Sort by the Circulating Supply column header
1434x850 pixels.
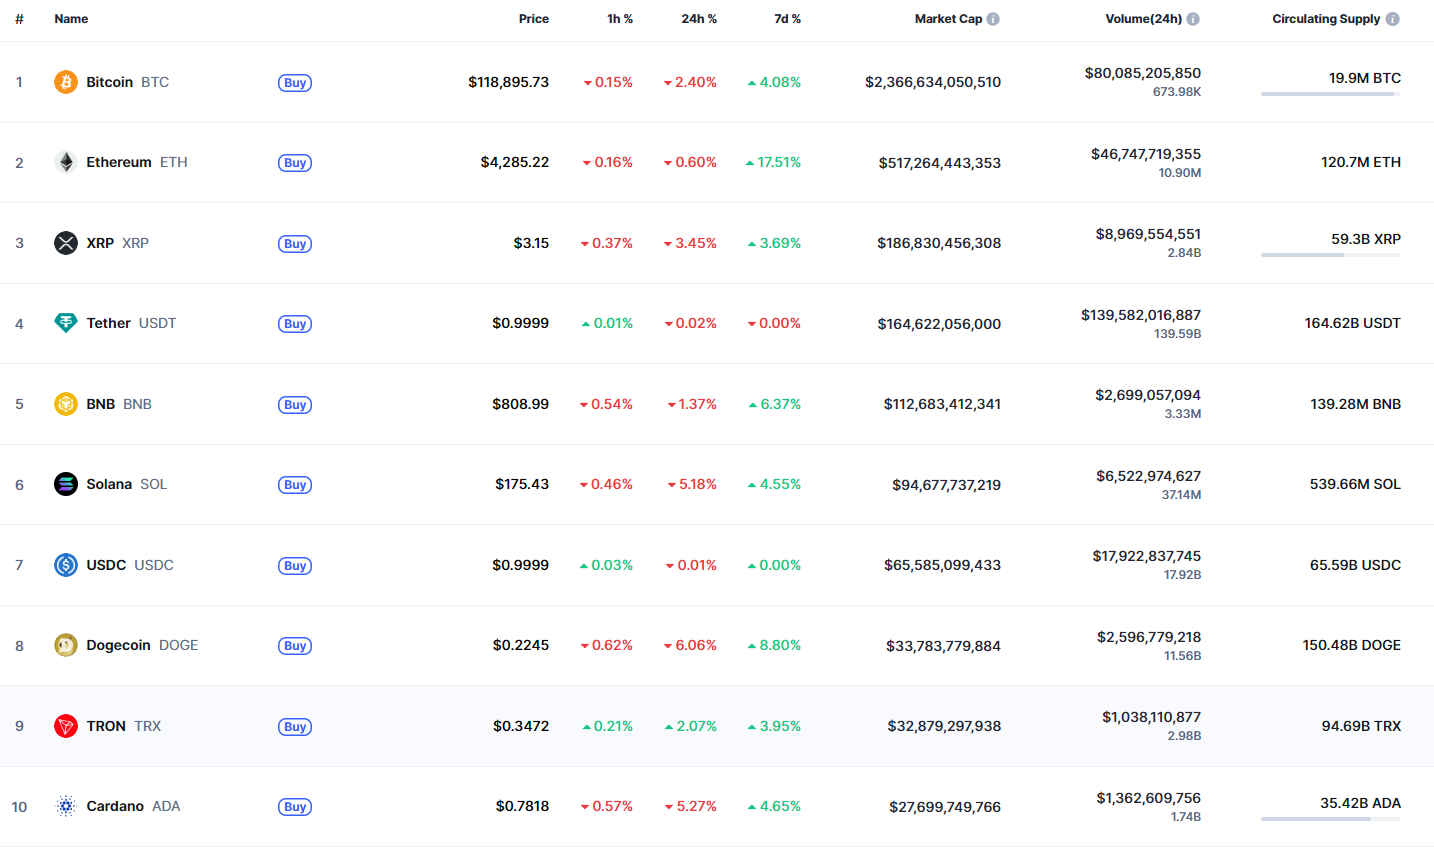1326,19
